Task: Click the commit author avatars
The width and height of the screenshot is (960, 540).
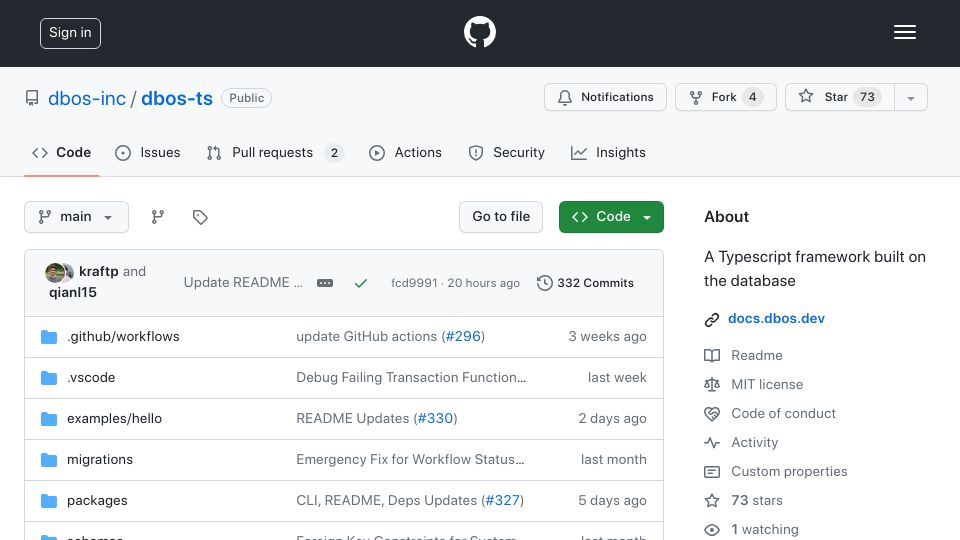Action: pos(59,272)
